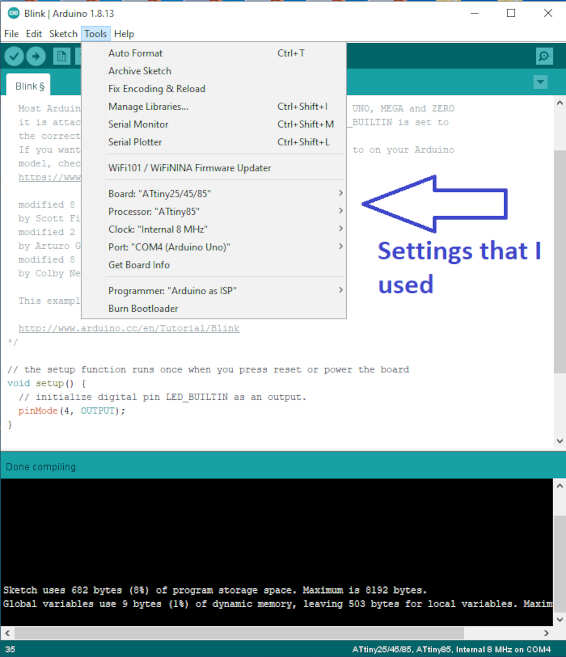Viewport: 566px width, 657px height.
Task: Click the console horizontal scrollbar thumb
Action: coord(239,633)
